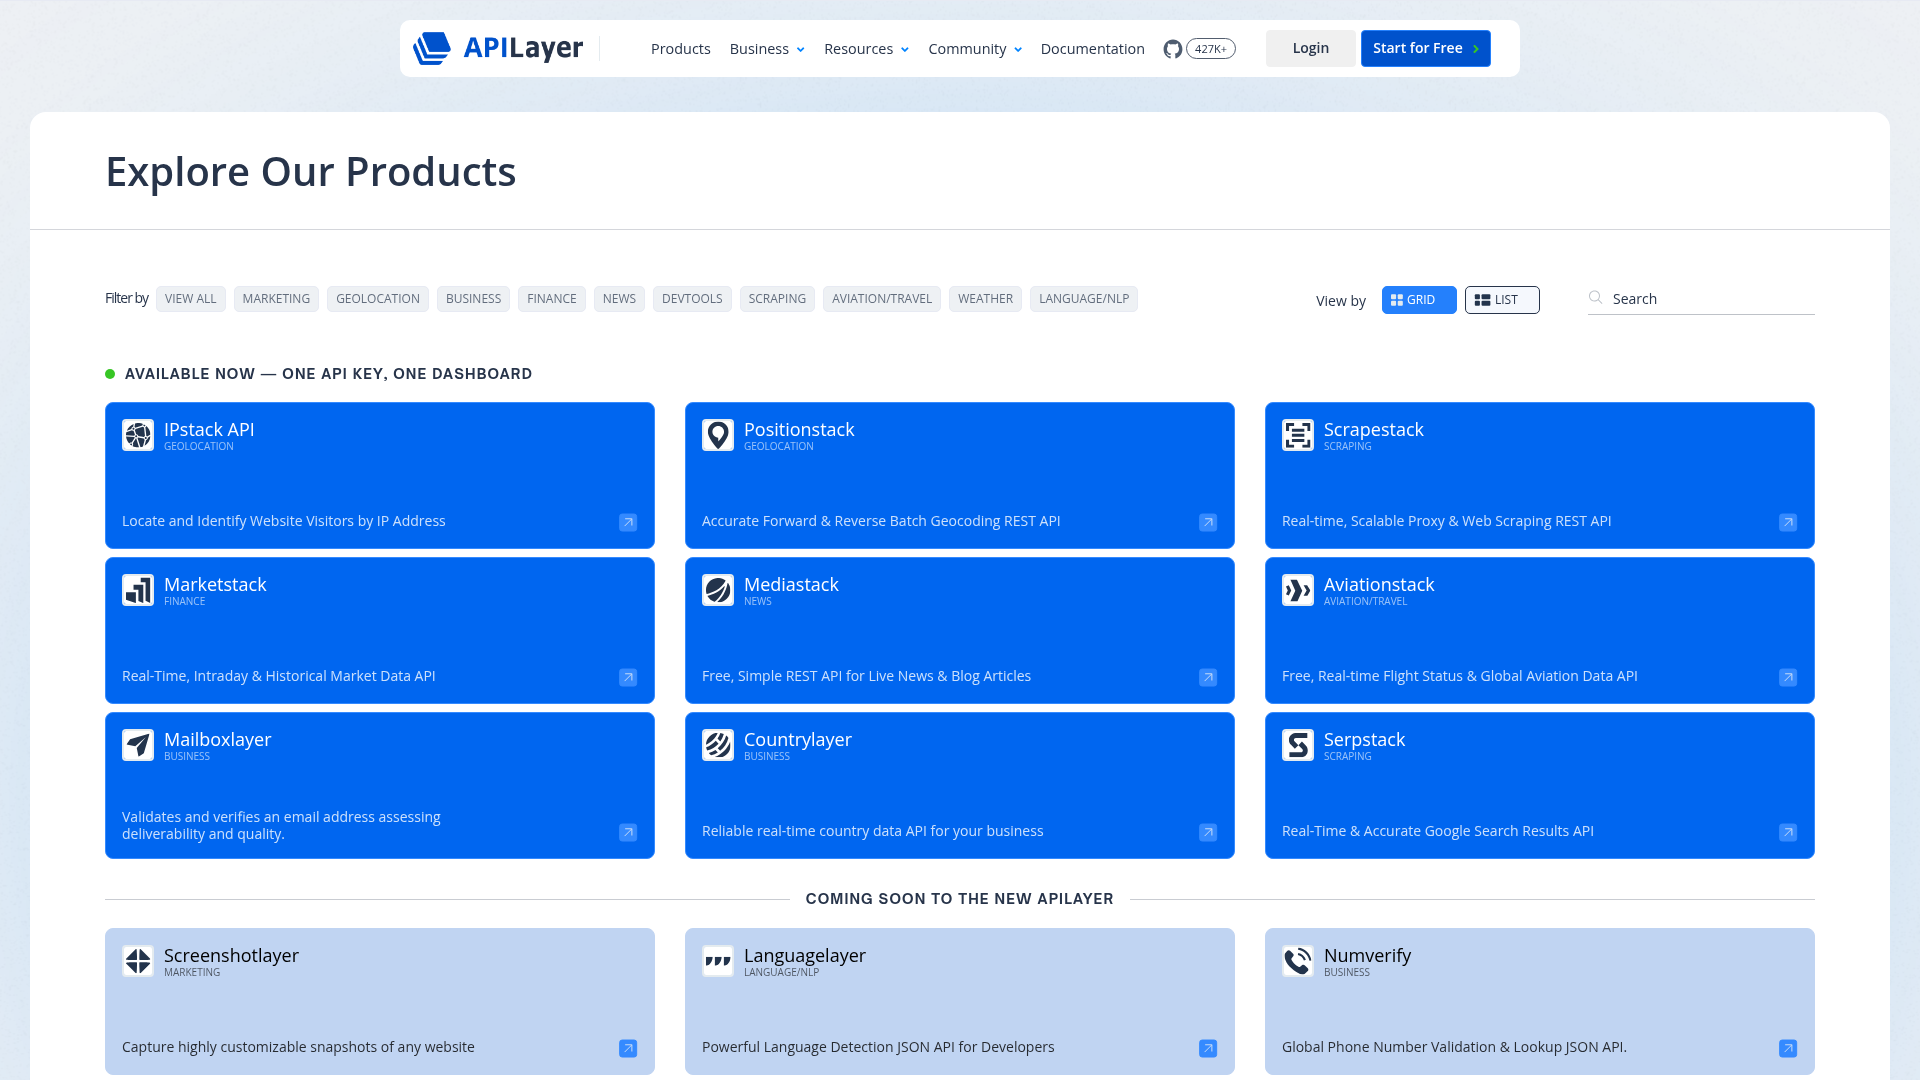Open the Aviationstack product title
The image size is (1920, 1080).
pos(1379,584)
